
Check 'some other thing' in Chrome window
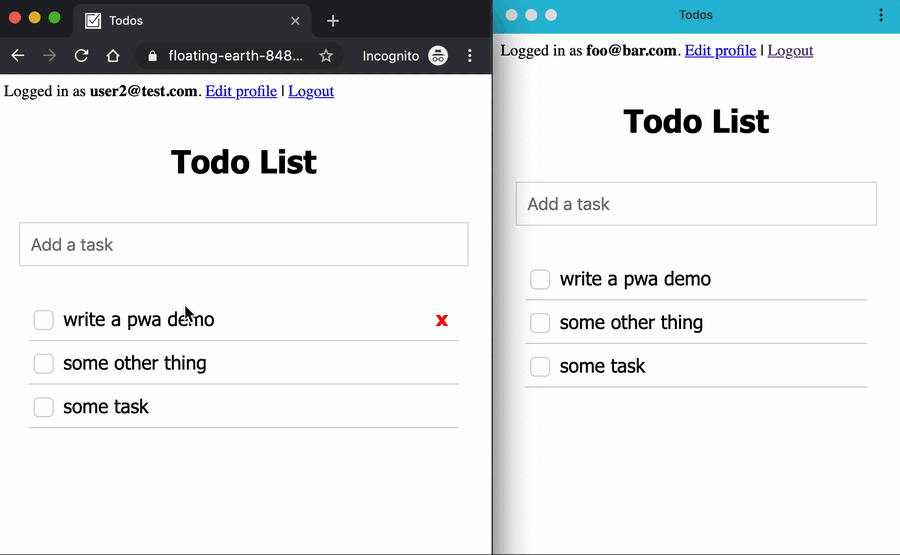[x=44, y=364]
